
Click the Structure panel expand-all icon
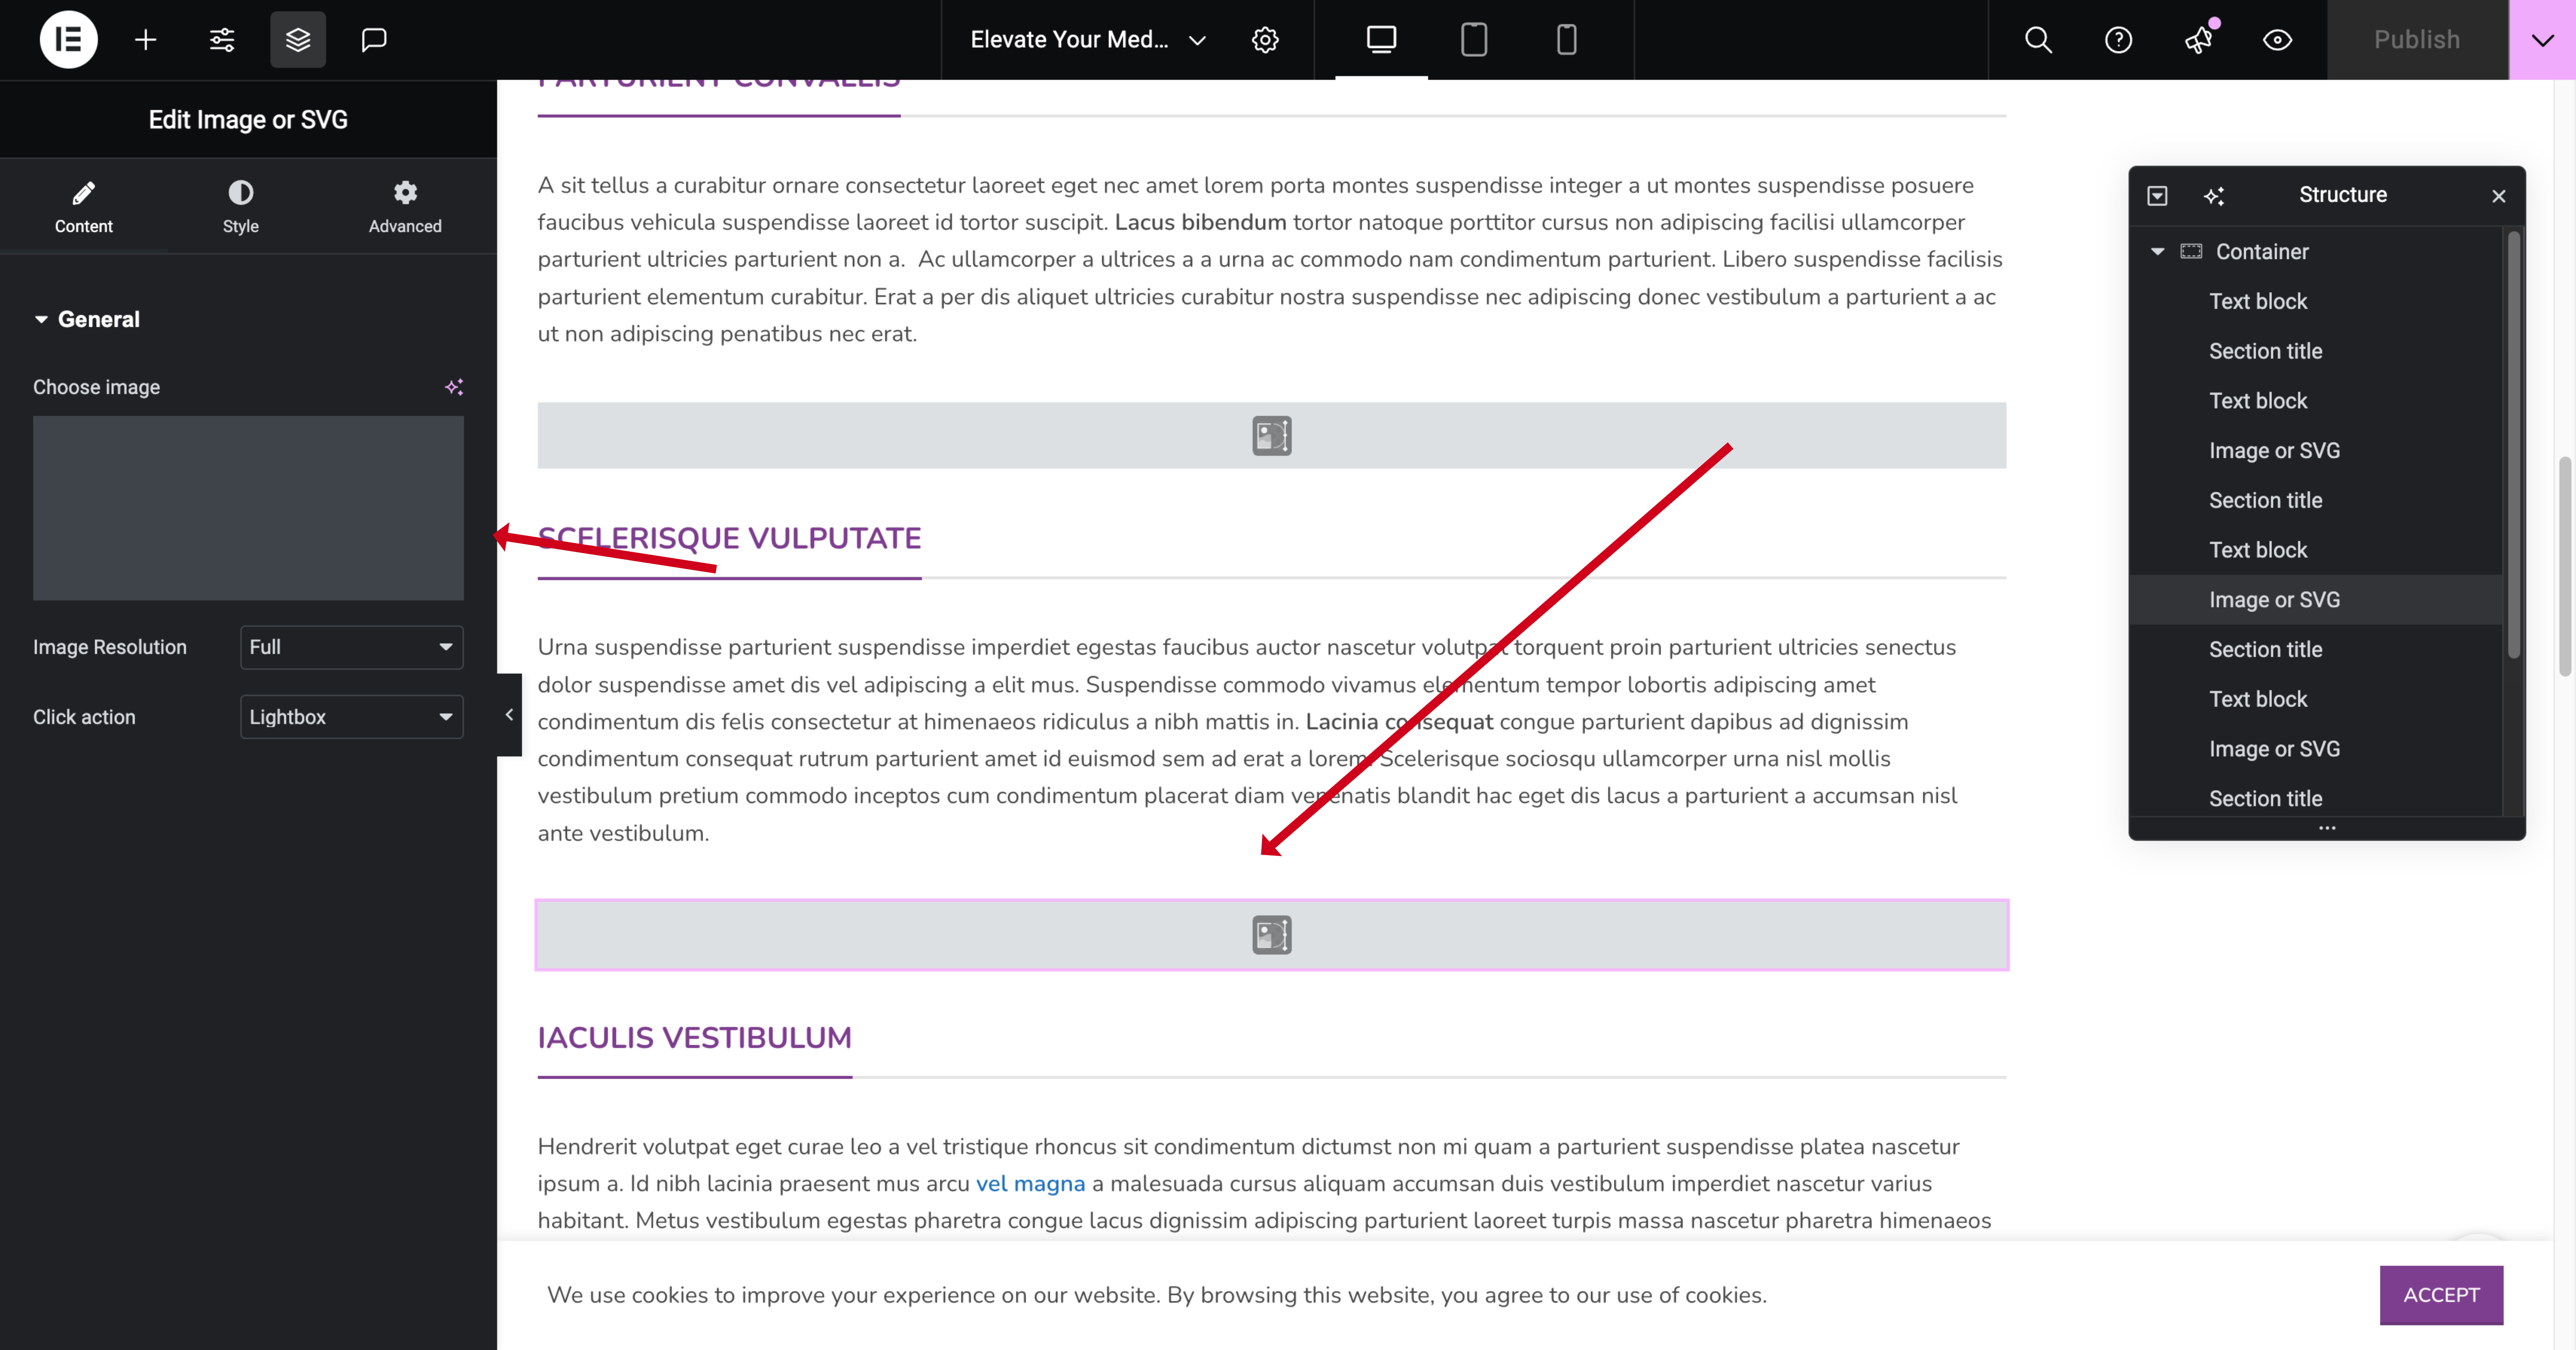pyautogui.click(x=2157, y=196)
